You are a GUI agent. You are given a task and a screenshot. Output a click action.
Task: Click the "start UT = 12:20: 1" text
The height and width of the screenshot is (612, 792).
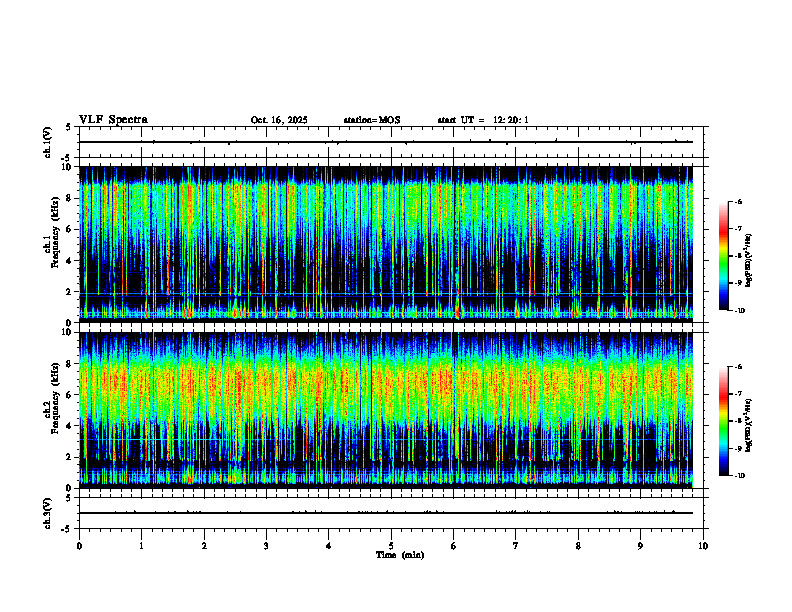coord(483,120)
